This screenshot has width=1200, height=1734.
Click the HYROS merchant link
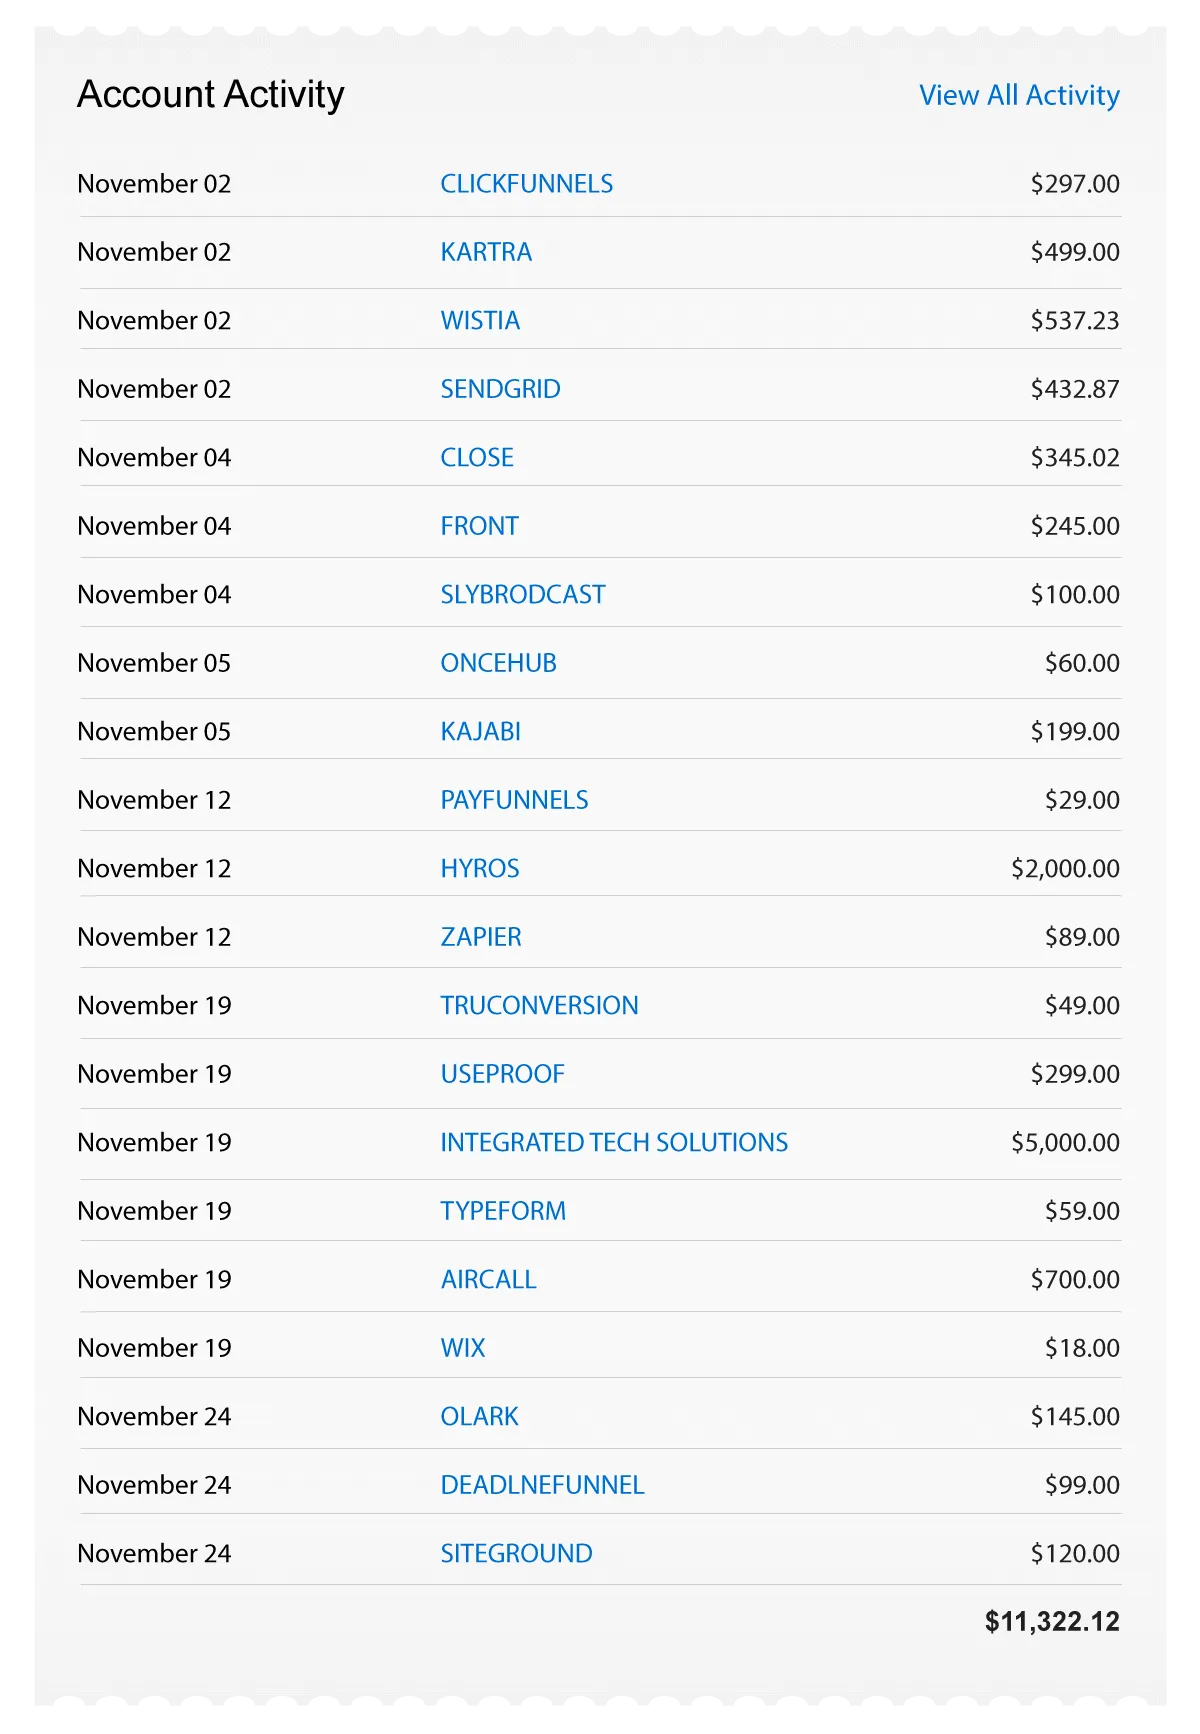[480, 869]
